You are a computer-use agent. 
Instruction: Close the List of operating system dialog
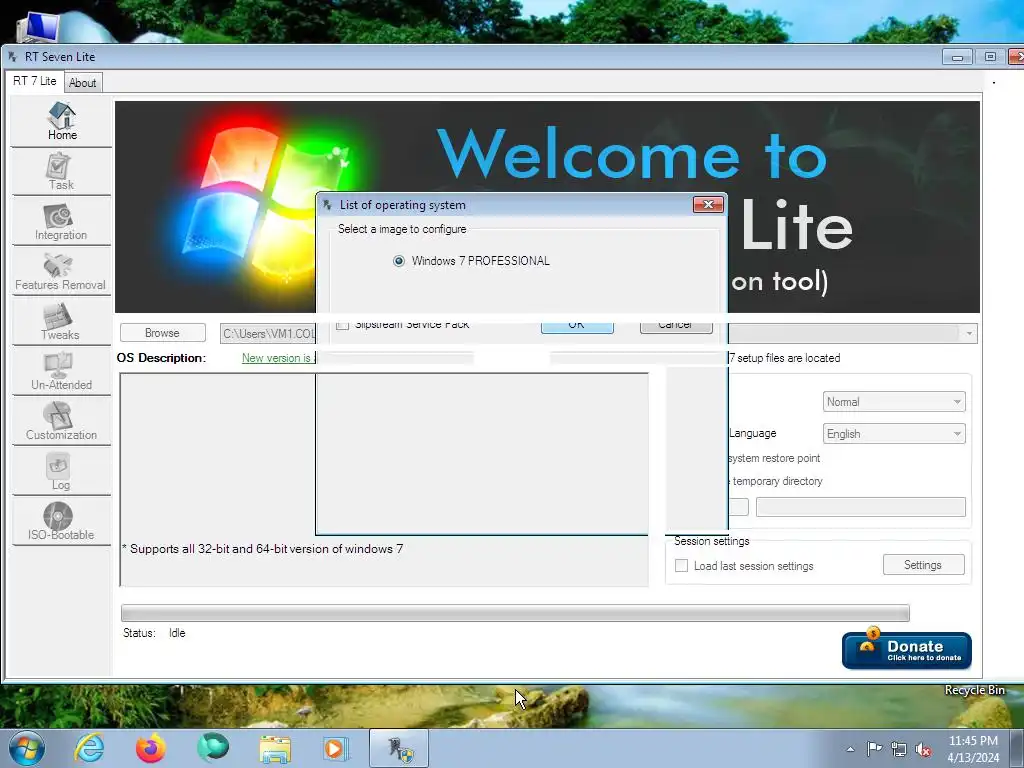pyautogui.click(x=709, y=204)
